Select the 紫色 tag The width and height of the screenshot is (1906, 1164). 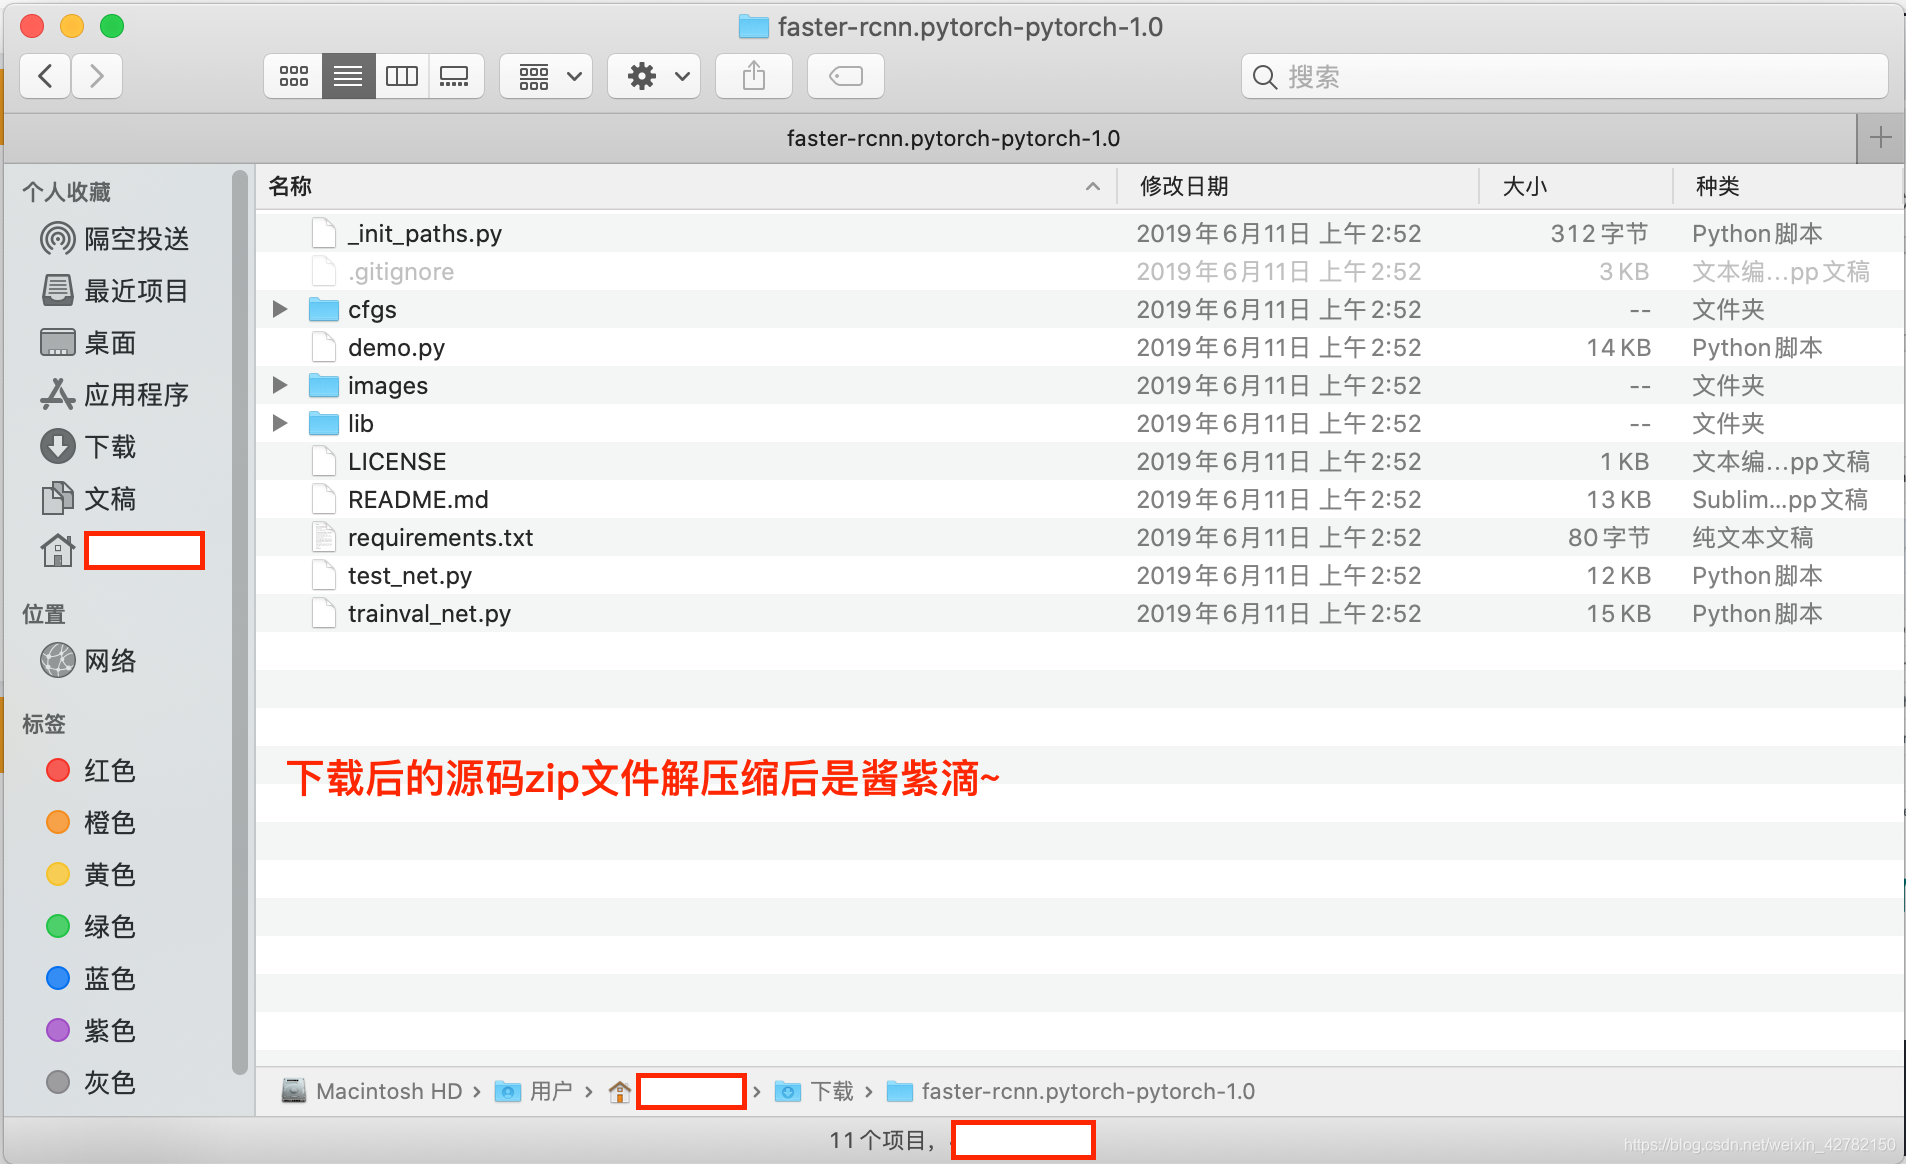point(92,1031)
